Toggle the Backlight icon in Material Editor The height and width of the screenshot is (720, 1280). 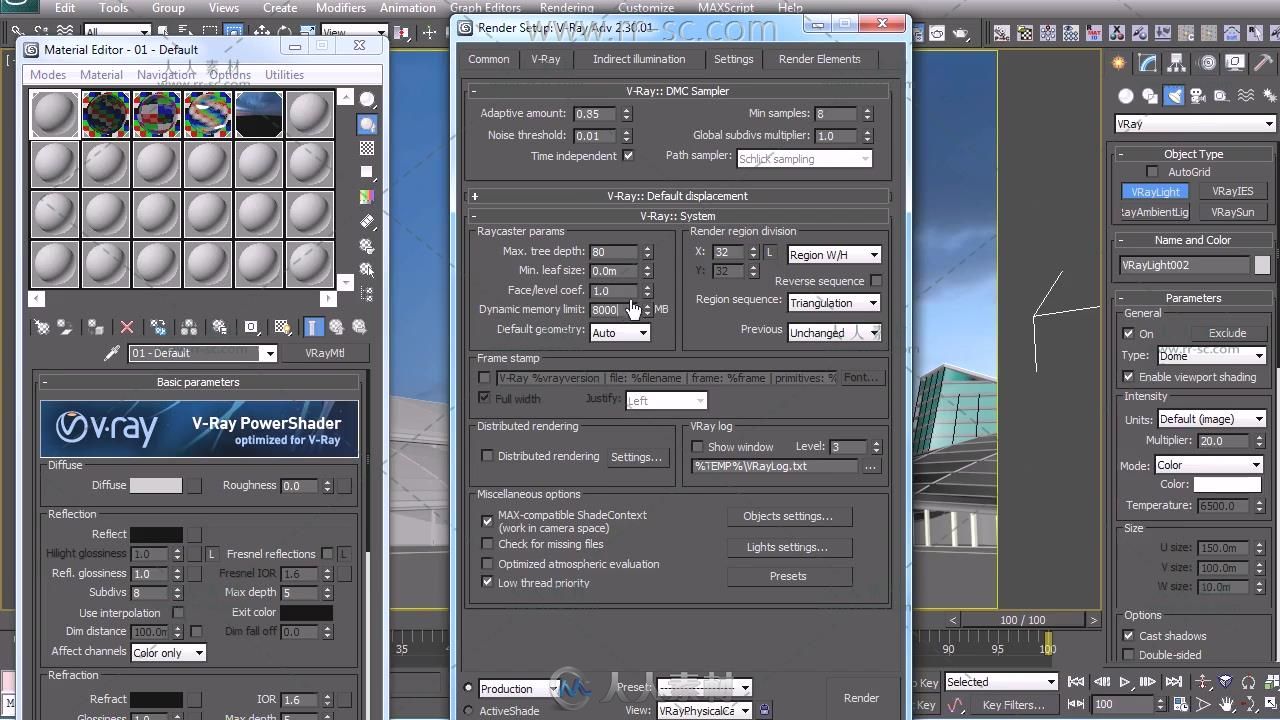pos(367,124)
